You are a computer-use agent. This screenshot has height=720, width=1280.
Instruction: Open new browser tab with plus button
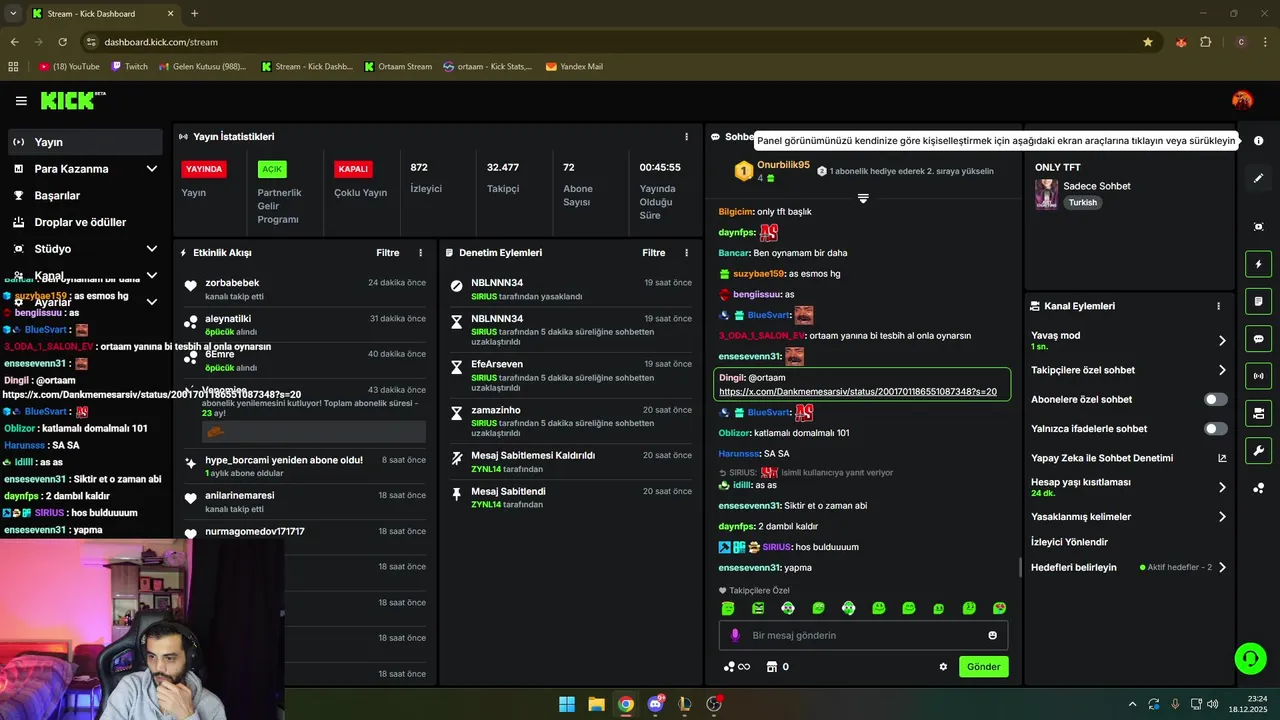coord(194,14)
